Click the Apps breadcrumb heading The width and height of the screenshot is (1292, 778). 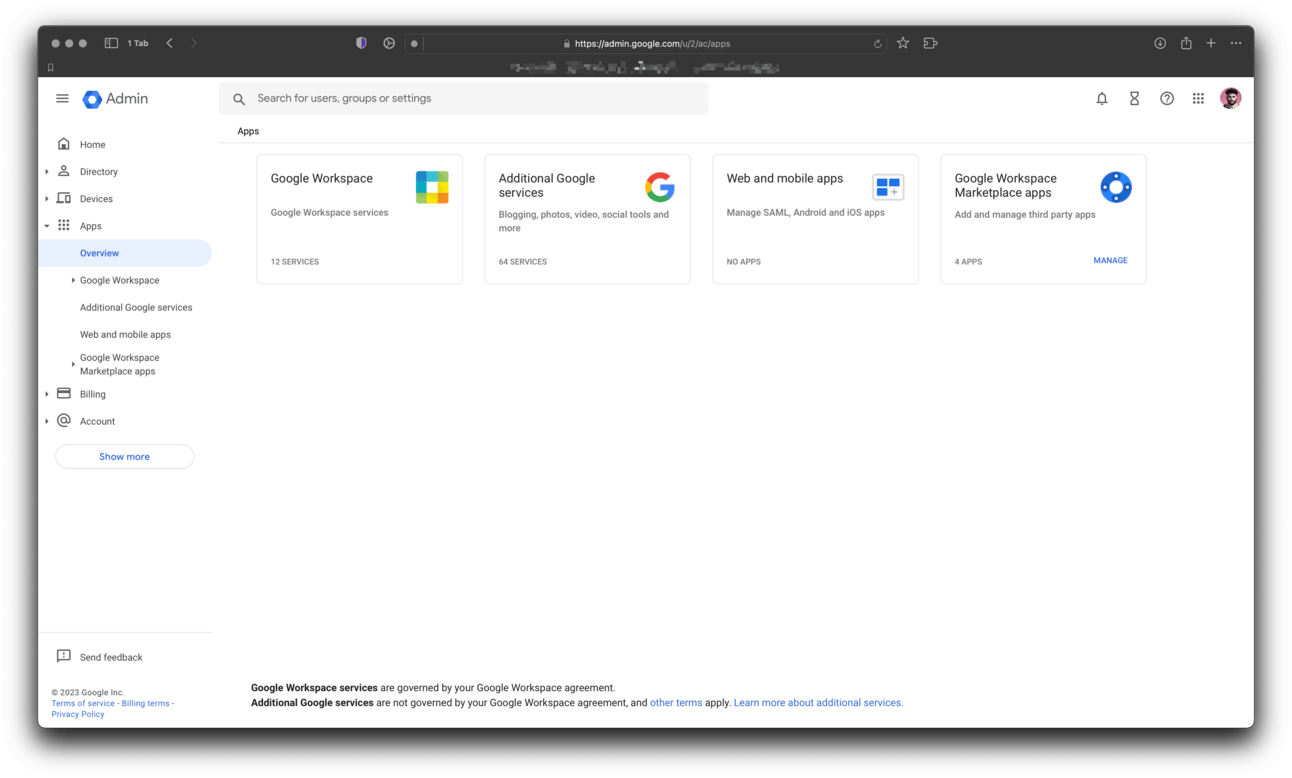(248, 131)
